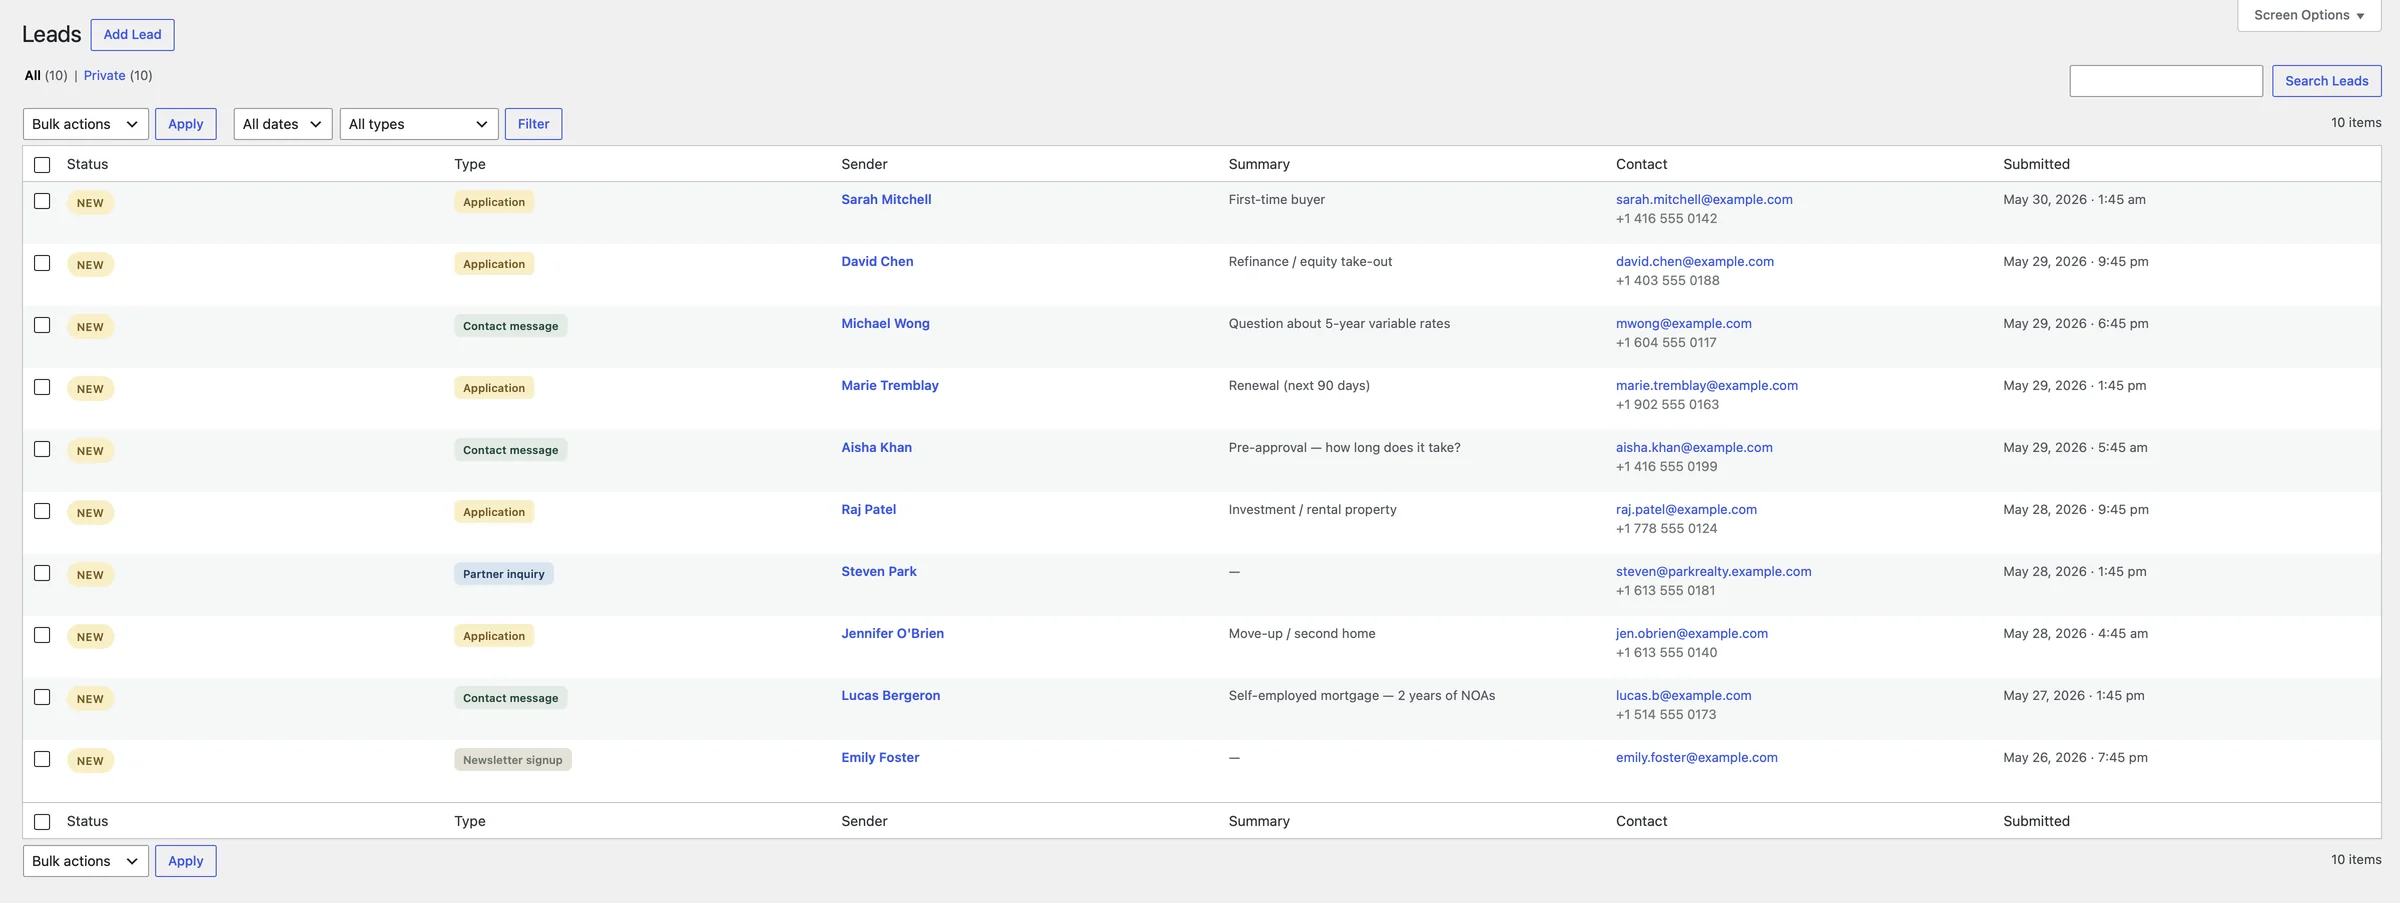
Task: Open Aisha Khan's lead
Action: pyautogui.click(x=876, y=448)
